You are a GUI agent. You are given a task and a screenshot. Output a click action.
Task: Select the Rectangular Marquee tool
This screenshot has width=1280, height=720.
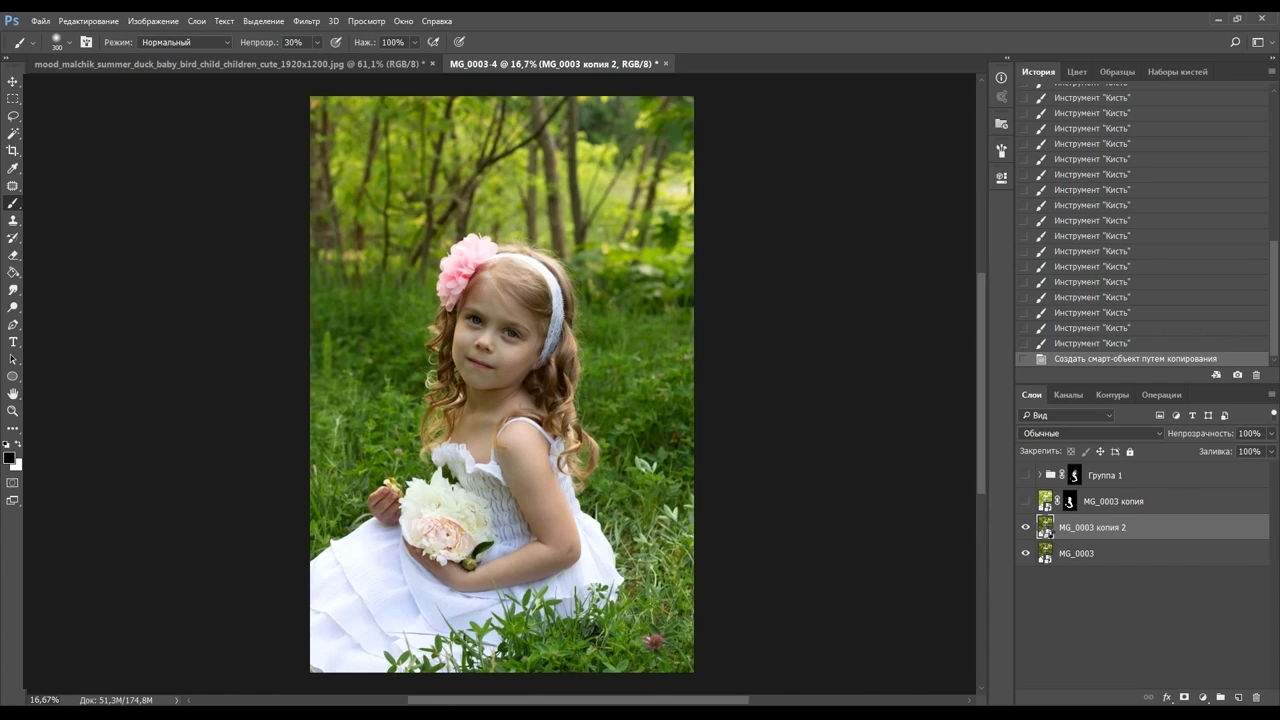(x=13, y=99)
